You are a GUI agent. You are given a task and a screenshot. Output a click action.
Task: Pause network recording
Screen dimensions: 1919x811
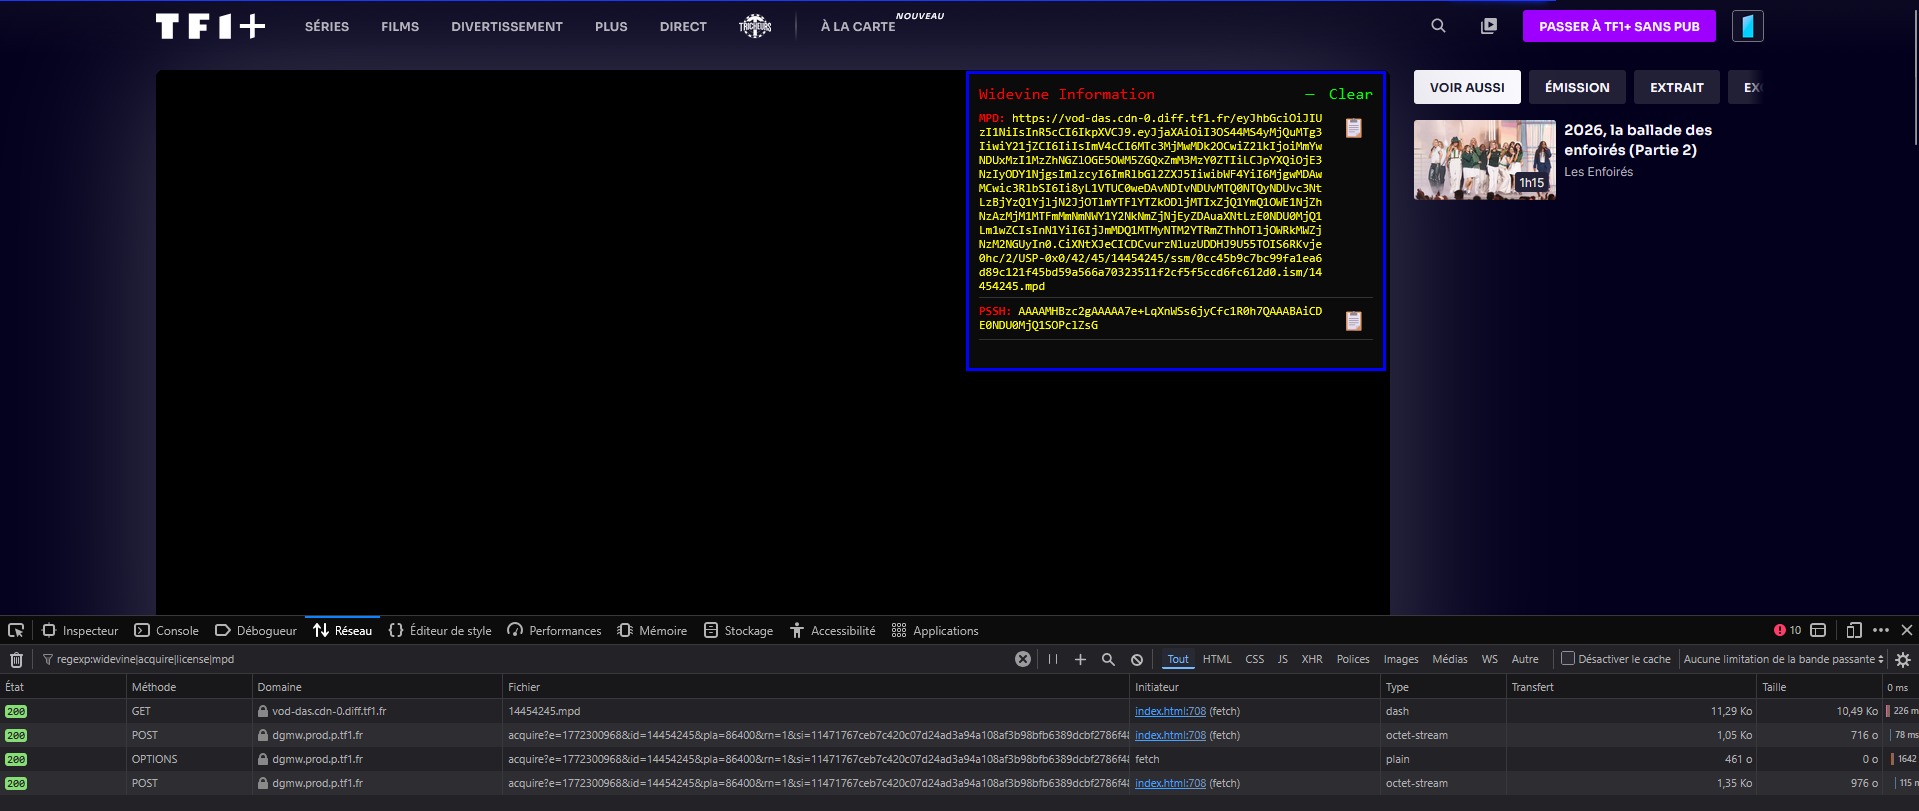point(1052,659)
